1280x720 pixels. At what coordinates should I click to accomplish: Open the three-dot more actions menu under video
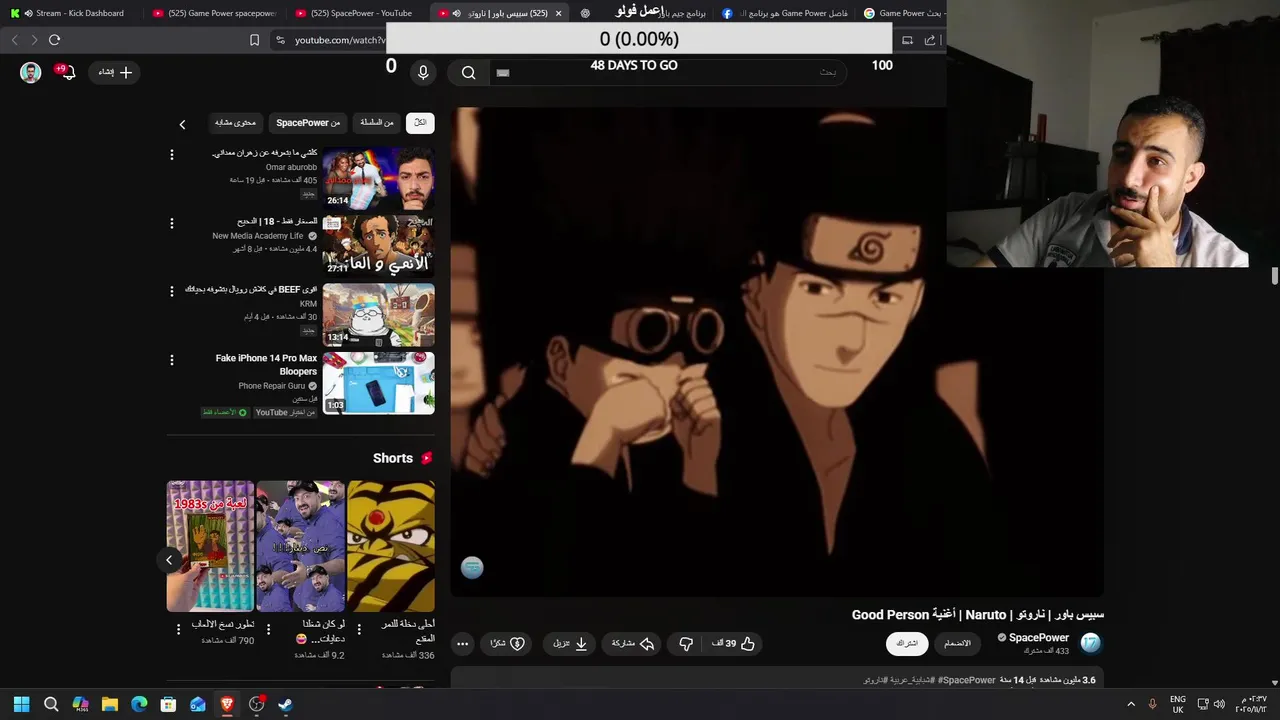pyautogui.click(x=462, y=644)
